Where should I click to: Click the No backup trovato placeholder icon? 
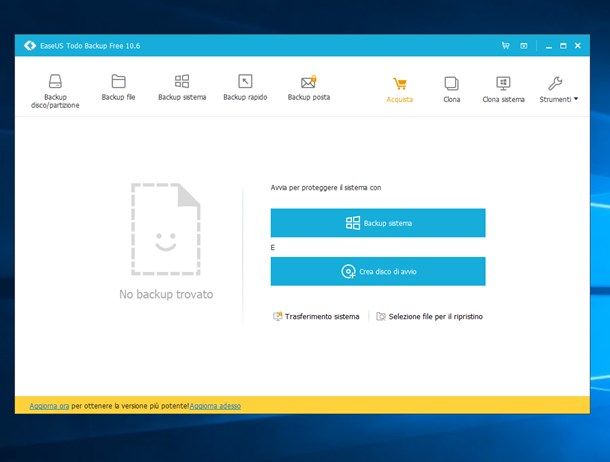[166, 229]
